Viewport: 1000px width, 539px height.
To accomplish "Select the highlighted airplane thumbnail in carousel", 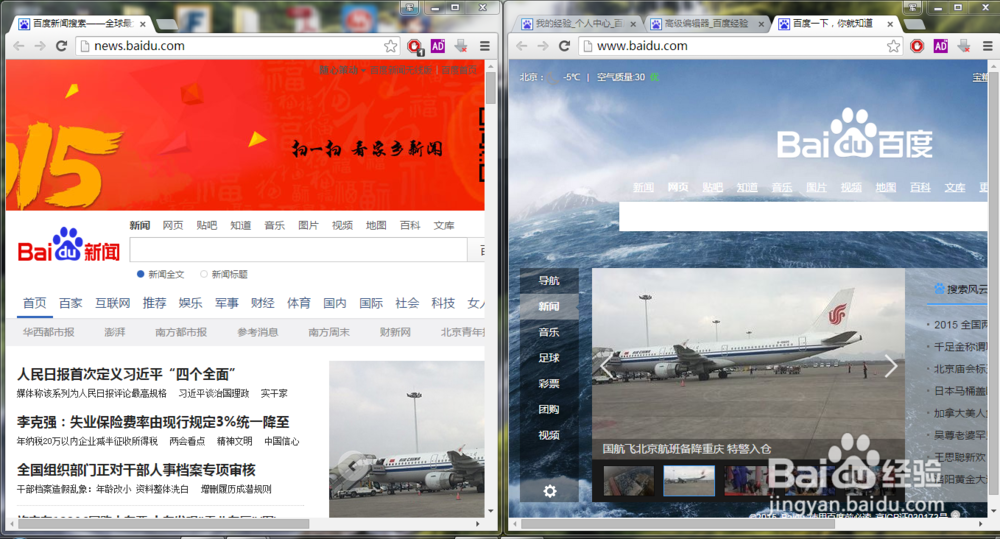I will coord(689,481).
